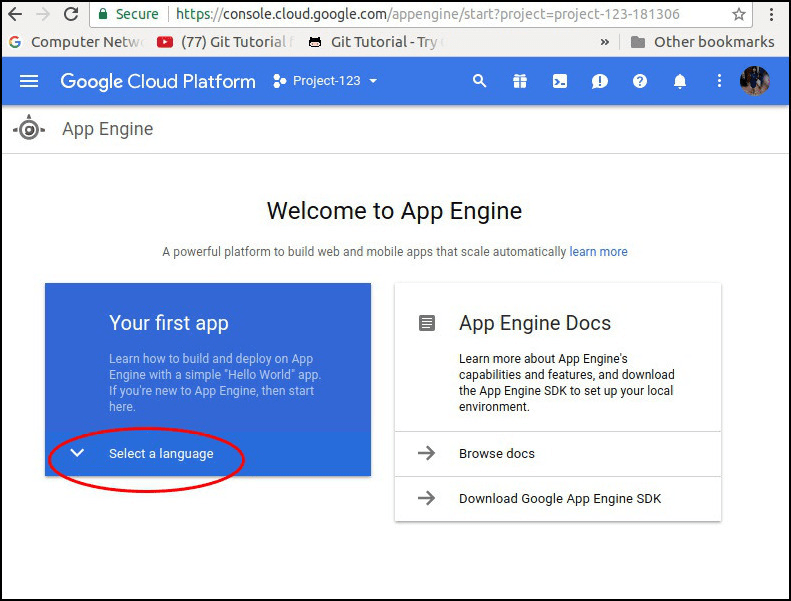Image resolution: width=791 pixels, height=601 pixels.
Task: Click the Google Cloud Platform logo
Action: (157, 81)
